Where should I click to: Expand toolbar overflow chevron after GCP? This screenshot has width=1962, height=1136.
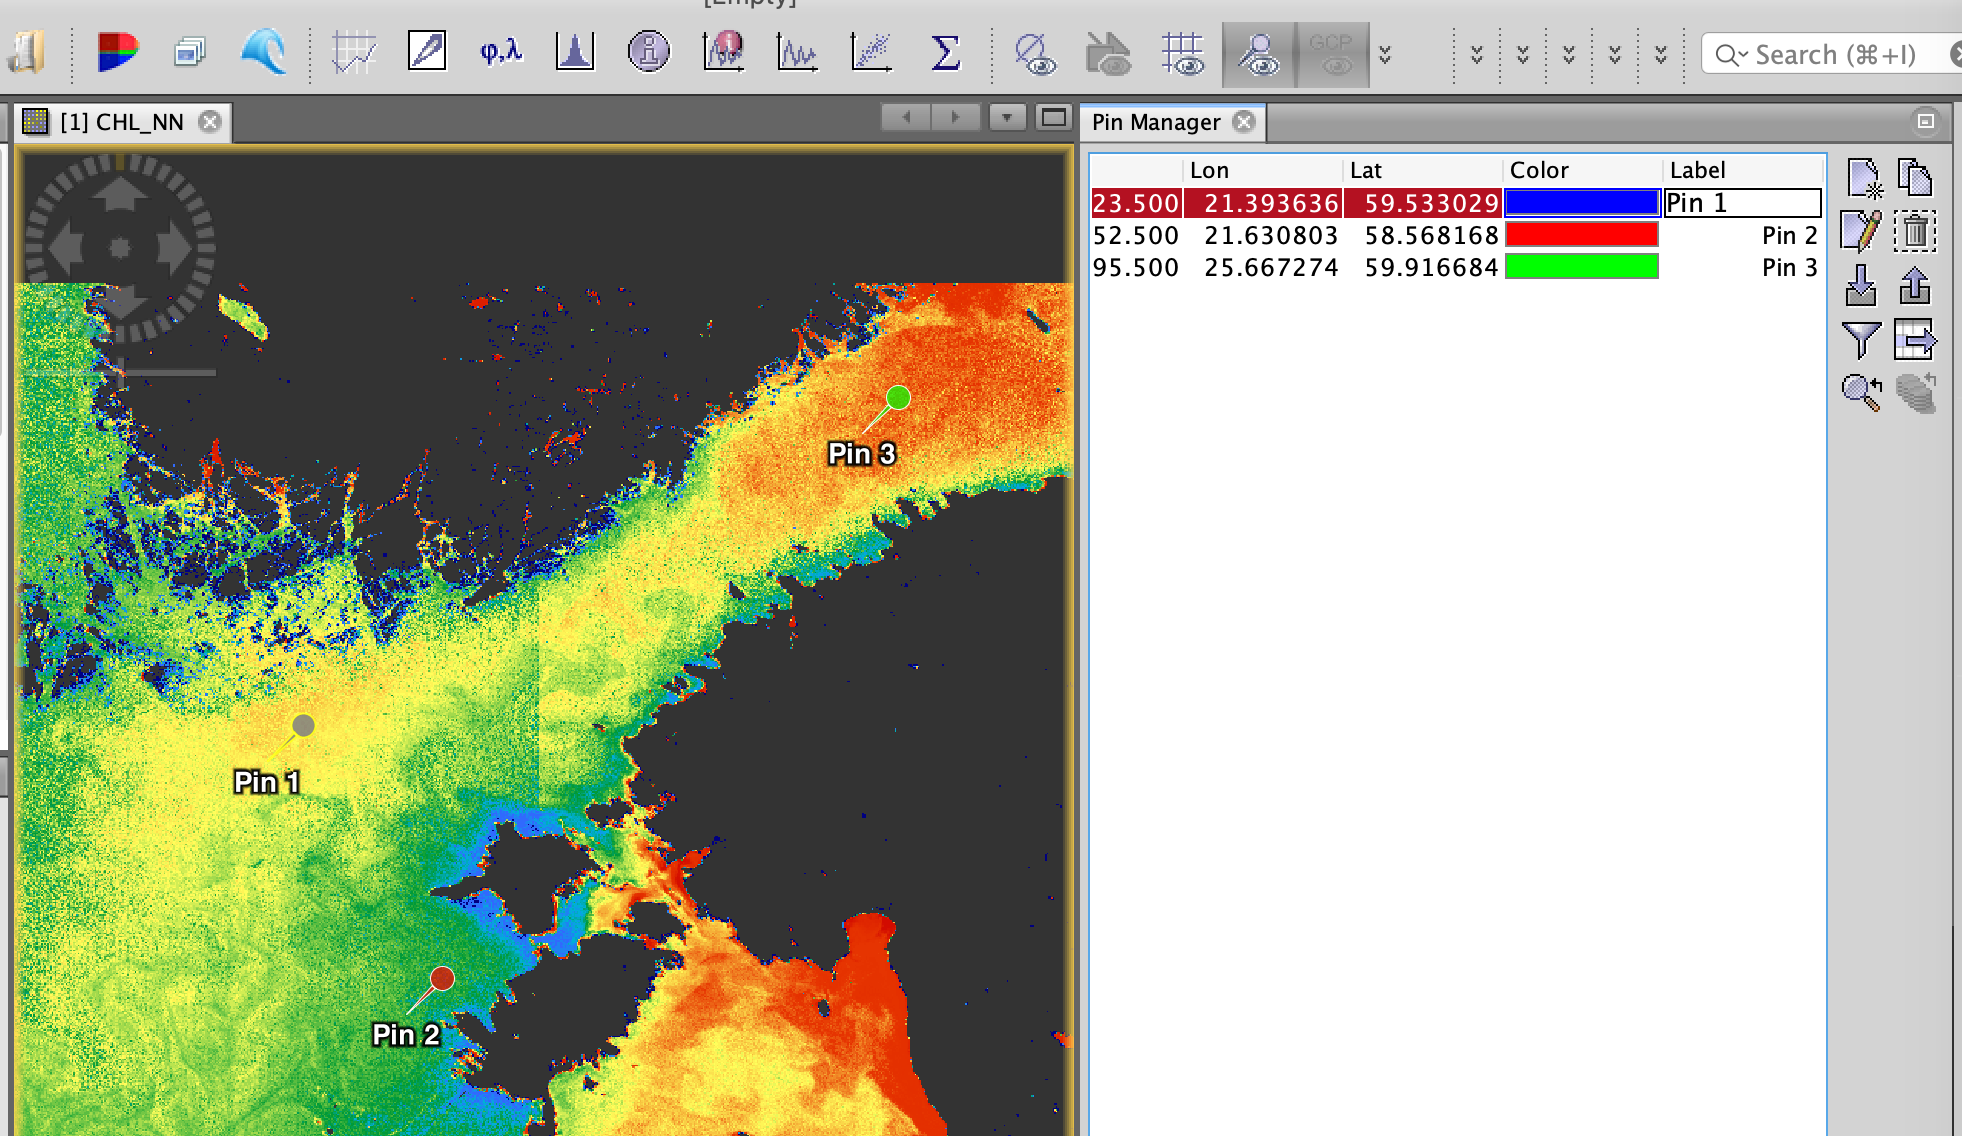coord(1385,54)
